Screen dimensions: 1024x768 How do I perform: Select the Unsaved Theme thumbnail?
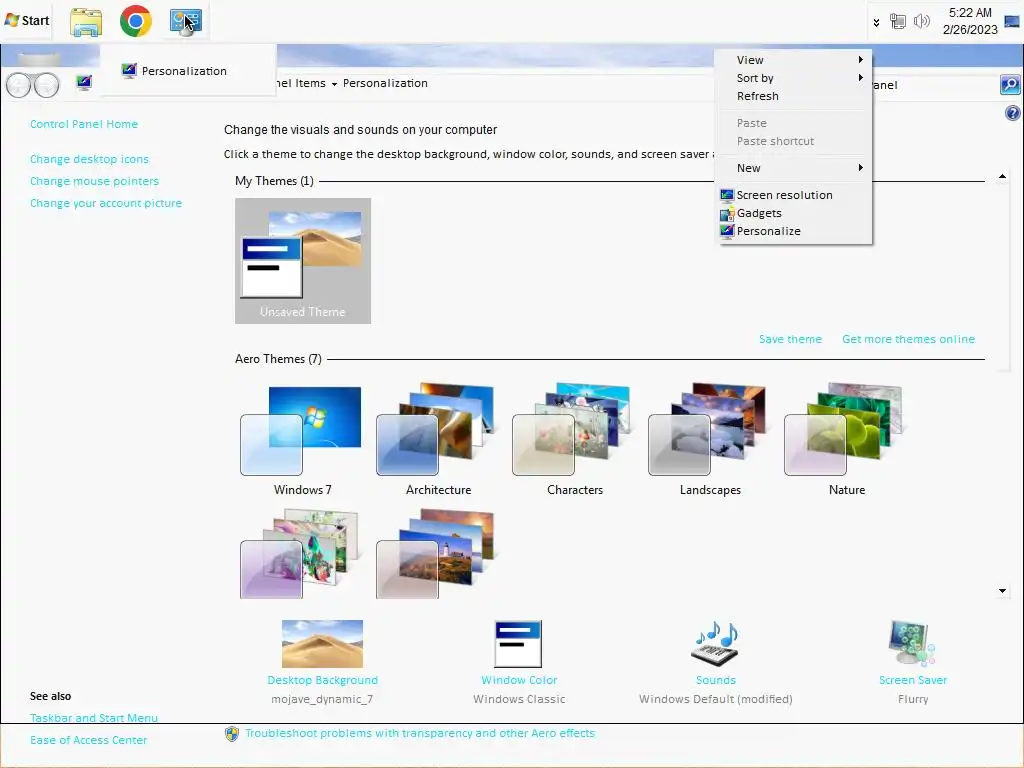point(303,261)
